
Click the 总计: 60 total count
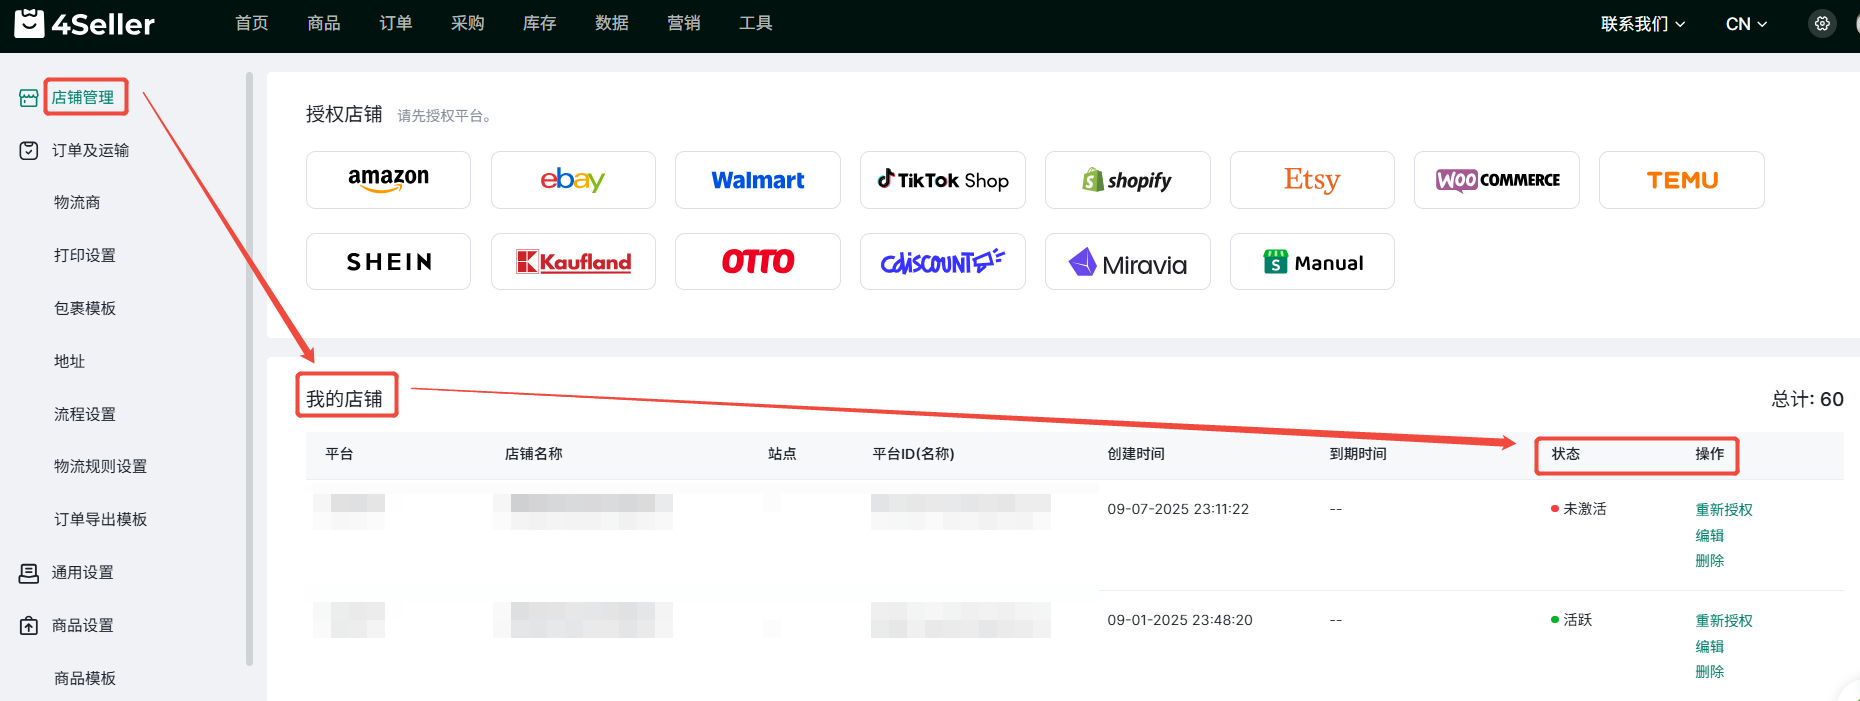pos(1807,399)
